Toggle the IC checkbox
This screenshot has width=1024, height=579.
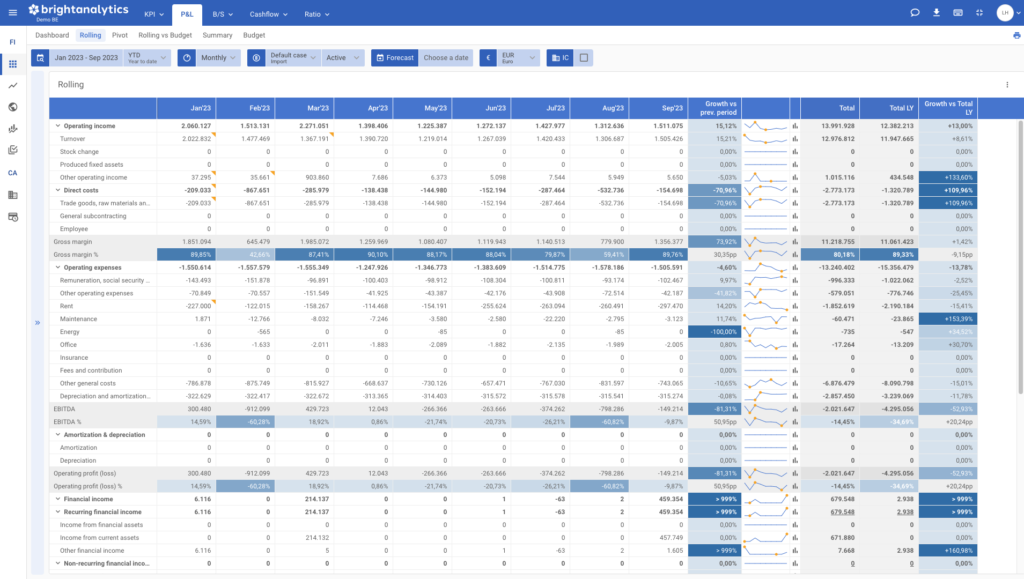tap(584, 57)
